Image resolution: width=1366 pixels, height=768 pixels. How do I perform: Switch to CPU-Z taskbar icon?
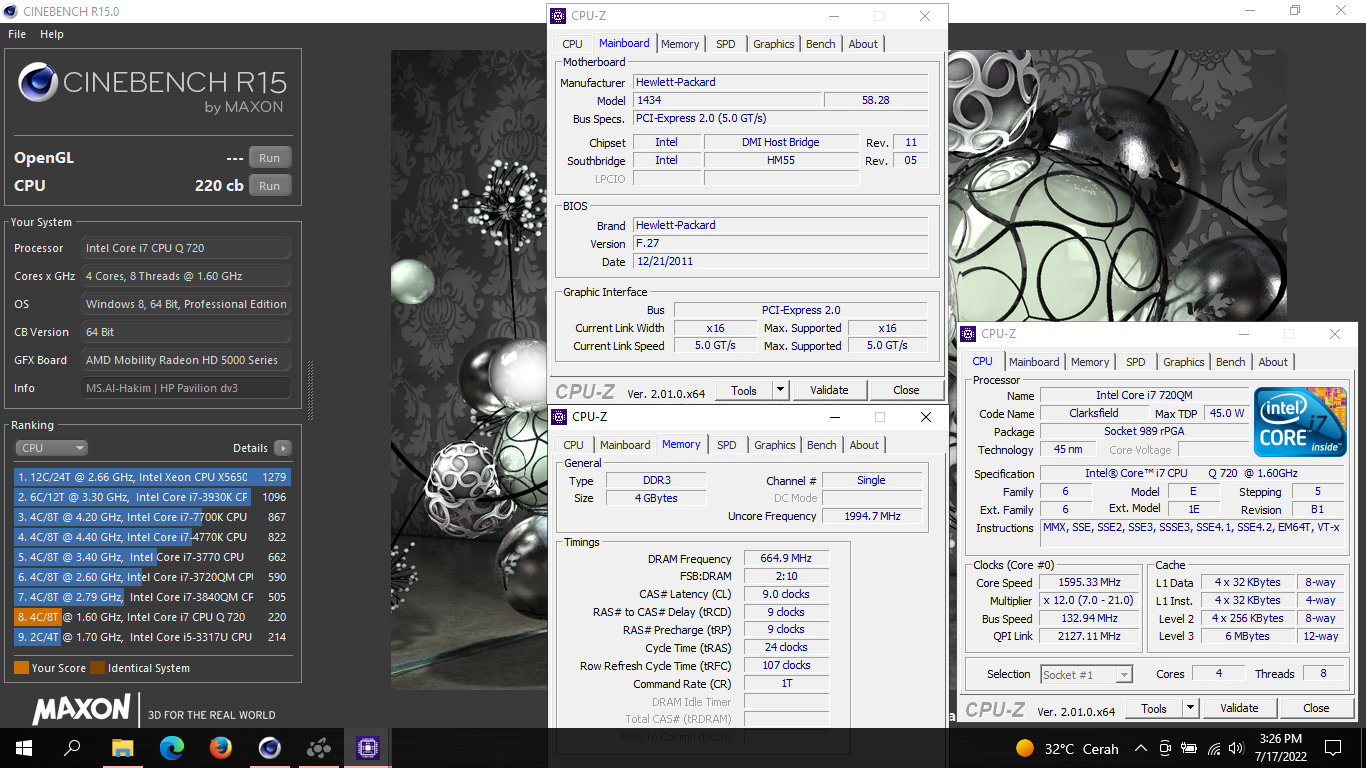(367, 747)
